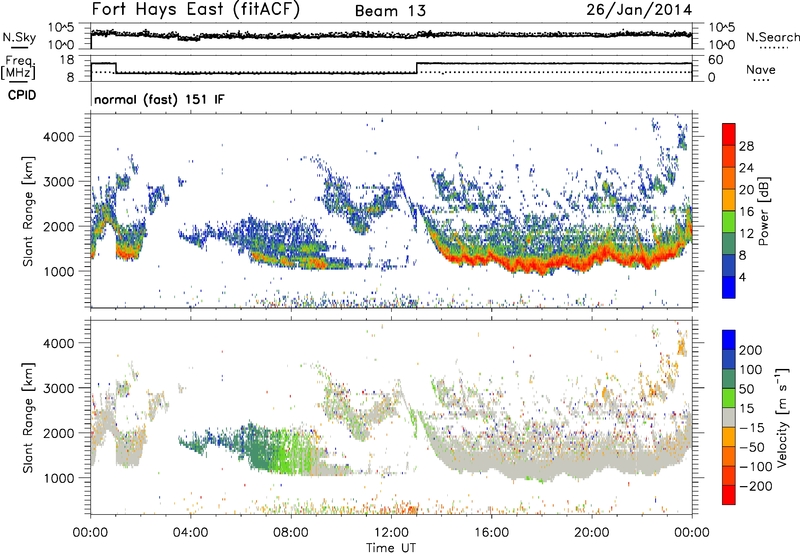800x554 pixels.
Task: Click the '16' tick on power colorbar
Action: 746,211
